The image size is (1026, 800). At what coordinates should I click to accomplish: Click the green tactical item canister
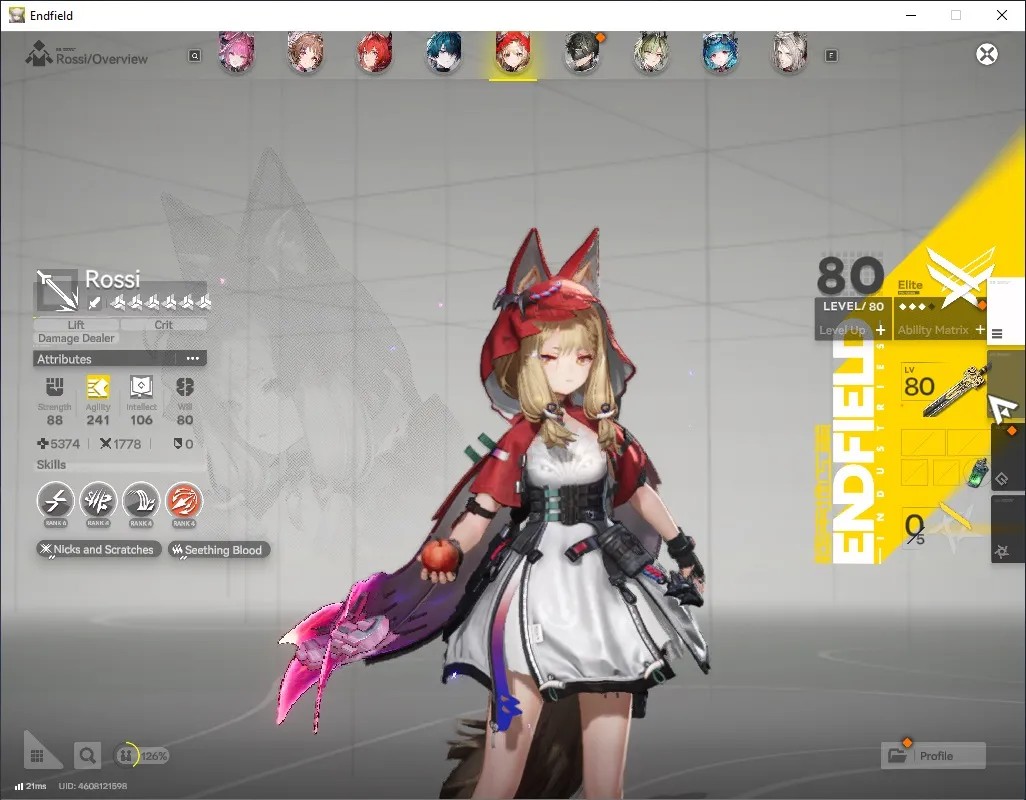click(976, 472)
